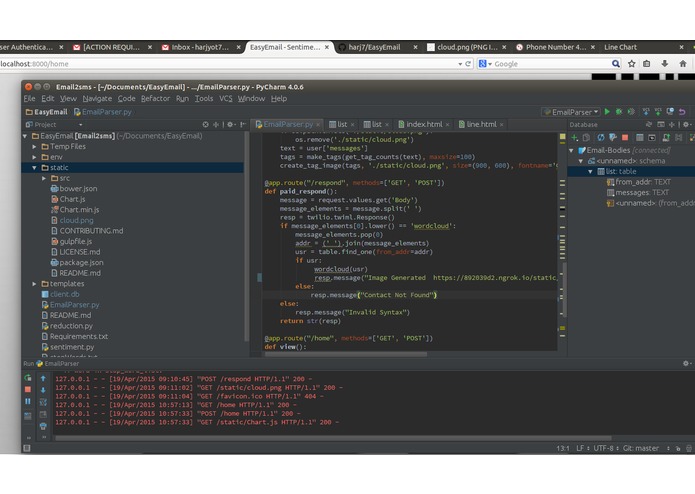Click the EmailParser.py breadcrumb in the navigation bar
695x494 pixels.
point(103,112)
